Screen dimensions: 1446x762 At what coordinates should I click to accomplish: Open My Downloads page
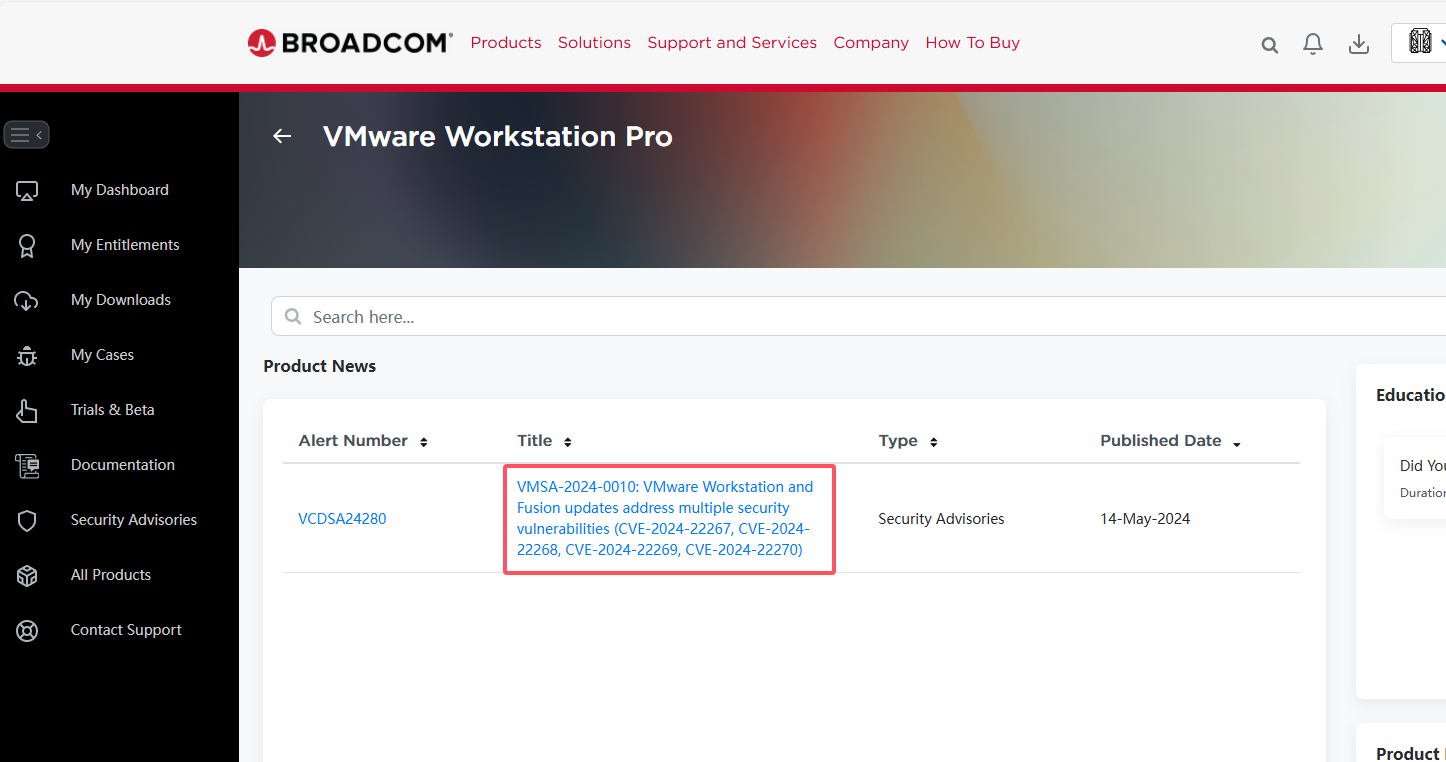(121, 300)
